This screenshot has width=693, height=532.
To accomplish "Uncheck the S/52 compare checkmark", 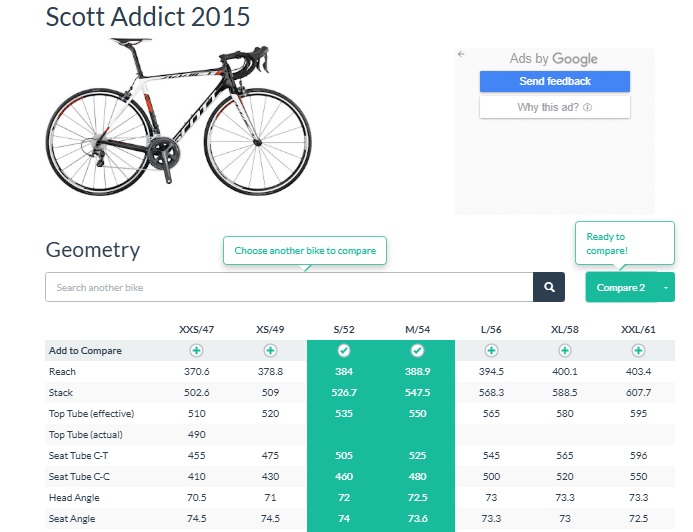I will tap(344, 351).
